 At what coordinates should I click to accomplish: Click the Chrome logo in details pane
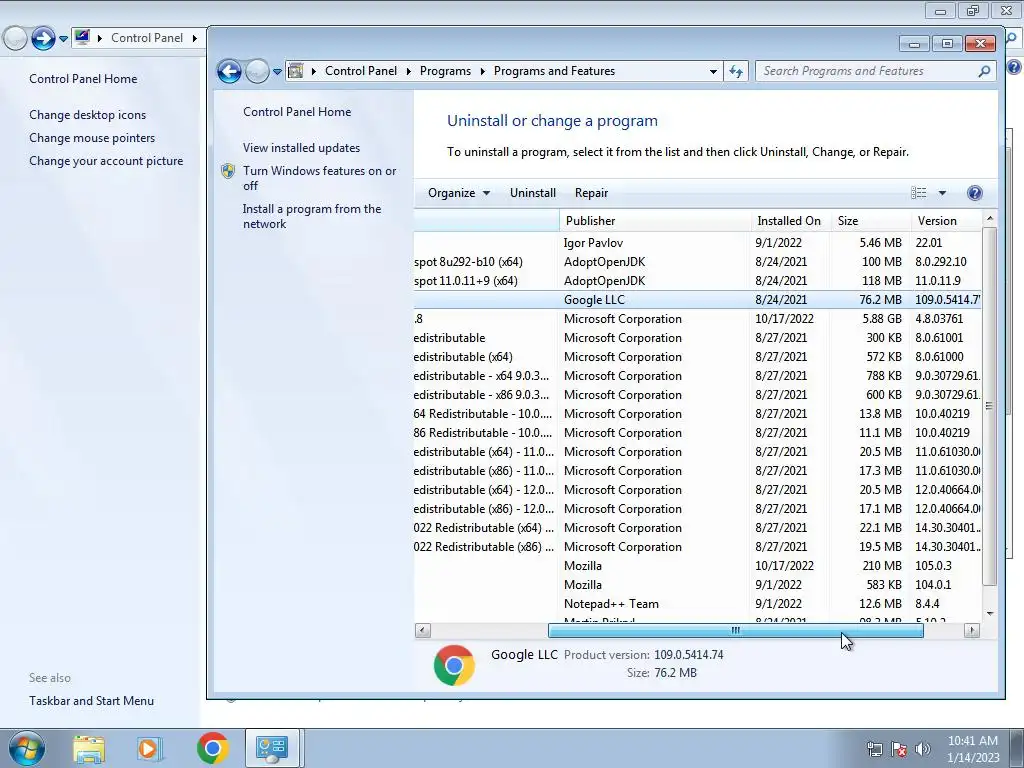(x=454, y=665)
